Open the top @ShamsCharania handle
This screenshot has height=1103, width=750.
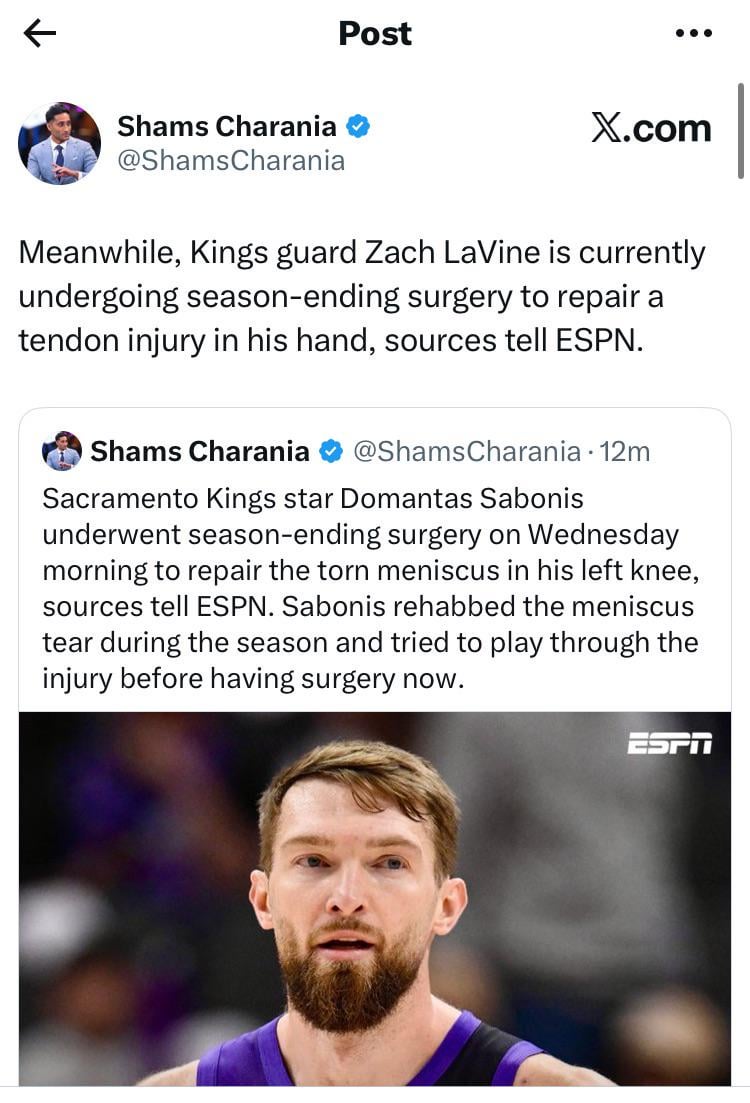tap(231, 160)
